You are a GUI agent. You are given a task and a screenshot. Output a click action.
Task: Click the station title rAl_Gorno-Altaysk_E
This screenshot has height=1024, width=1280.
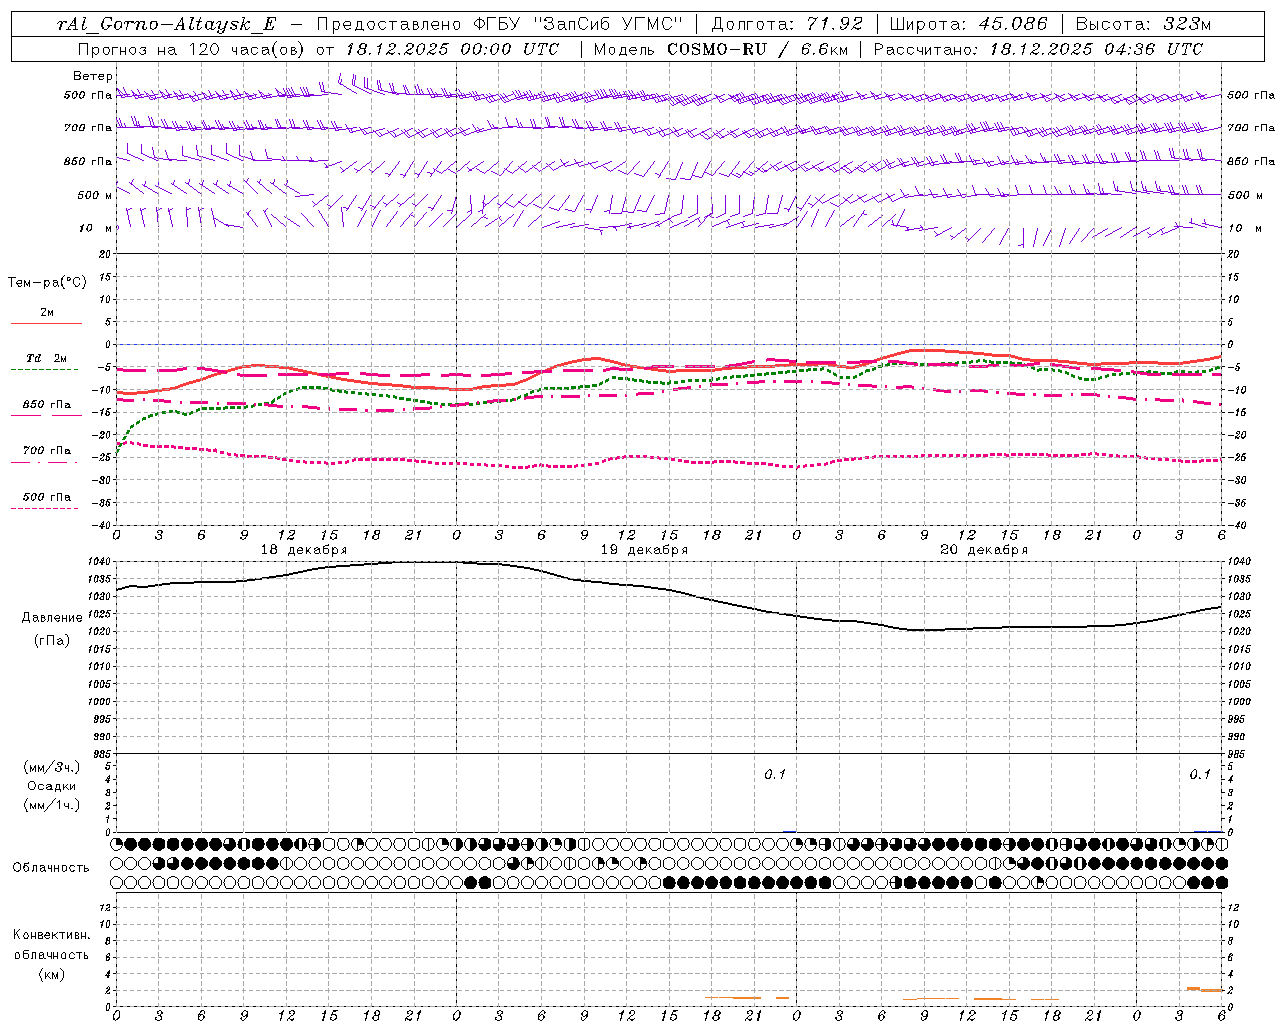tap(167, 24)
